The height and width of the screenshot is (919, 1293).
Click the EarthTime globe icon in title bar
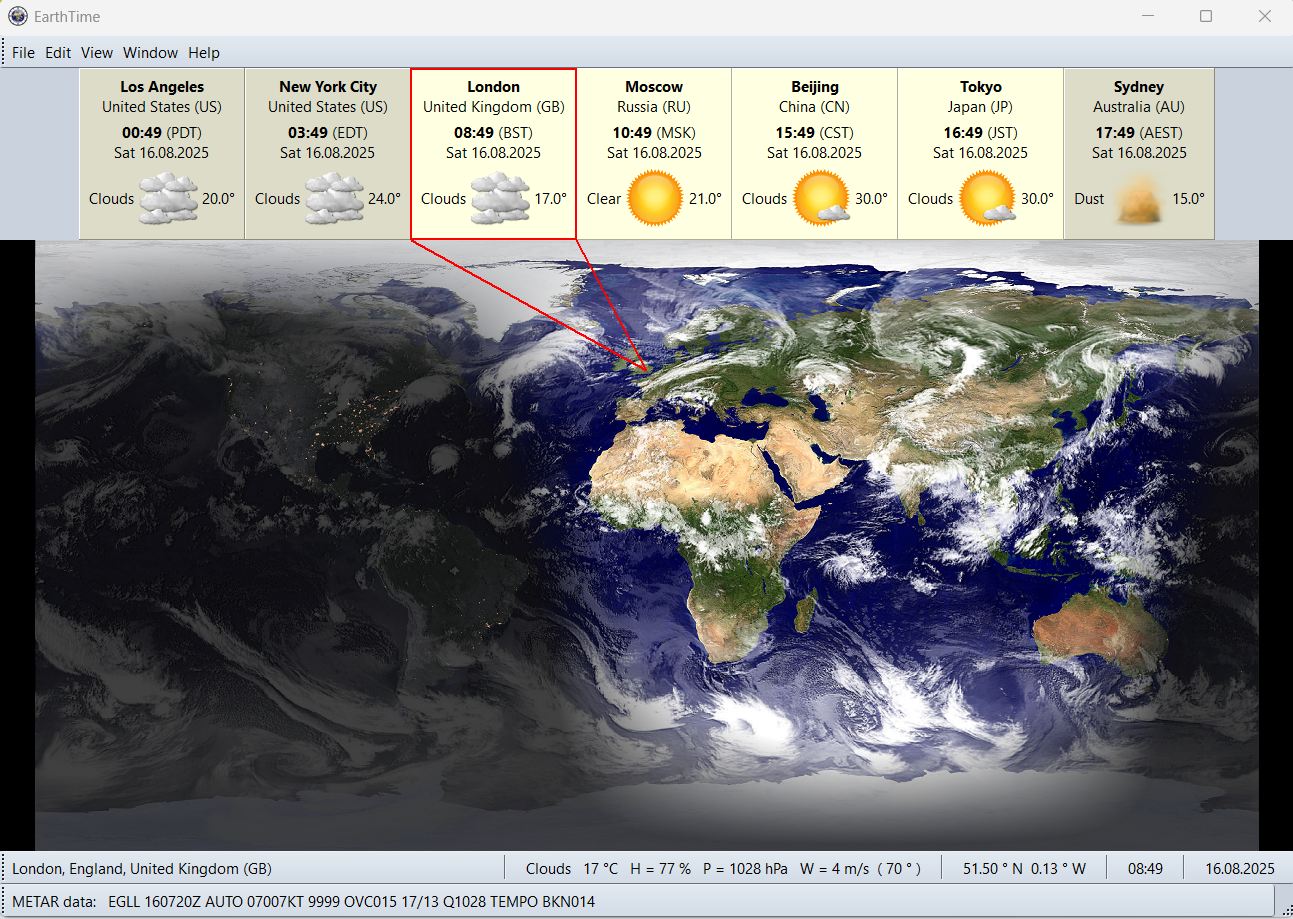click(17, 16)
